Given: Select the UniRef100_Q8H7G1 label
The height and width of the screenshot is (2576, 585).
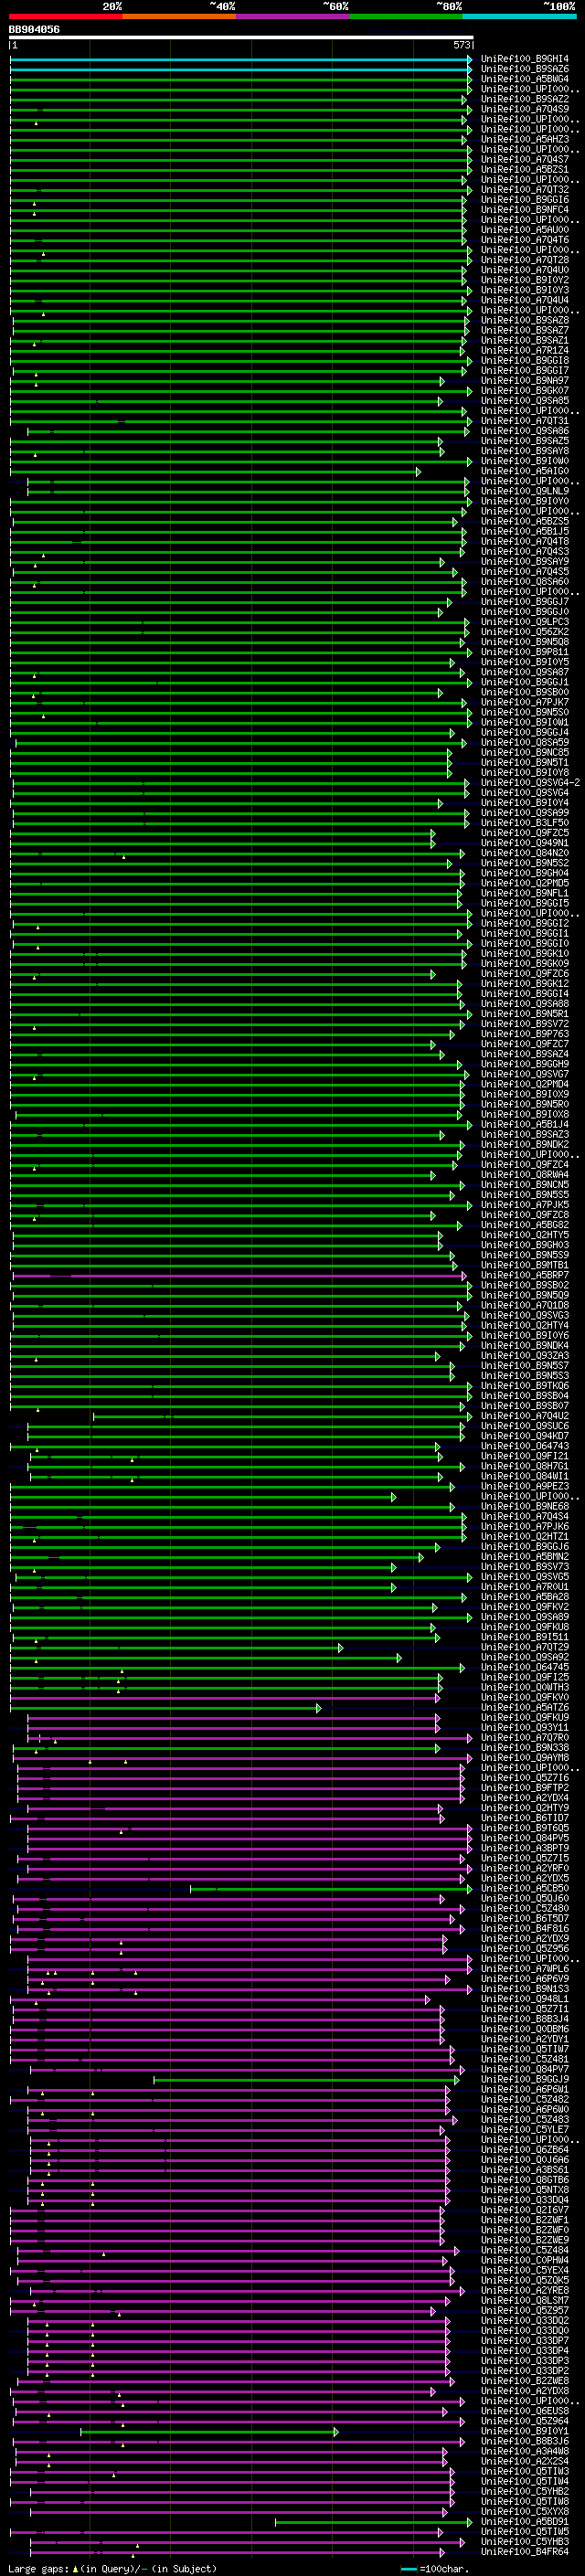Looking at the screenshot, I should coord(525,1466).
